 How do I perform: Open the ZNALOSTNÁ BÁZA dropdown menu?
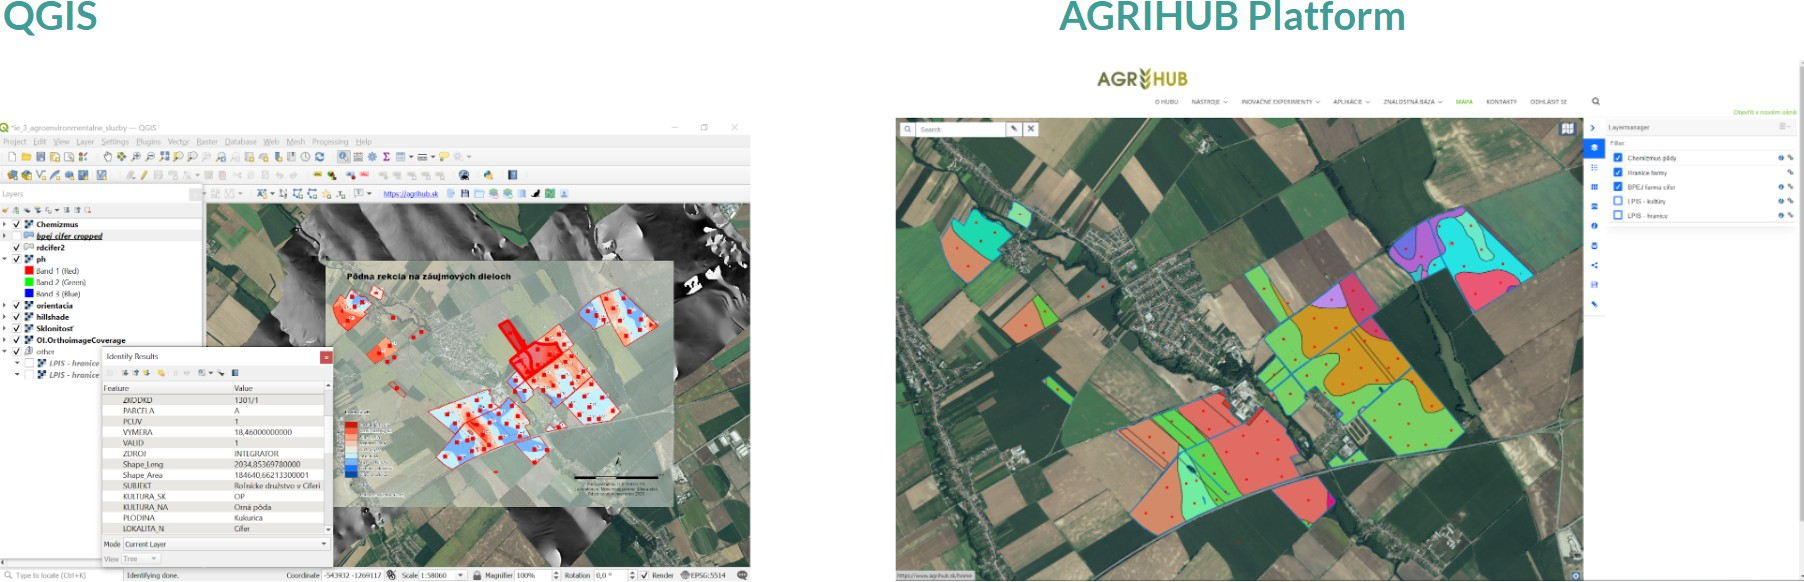point(1412,102)
